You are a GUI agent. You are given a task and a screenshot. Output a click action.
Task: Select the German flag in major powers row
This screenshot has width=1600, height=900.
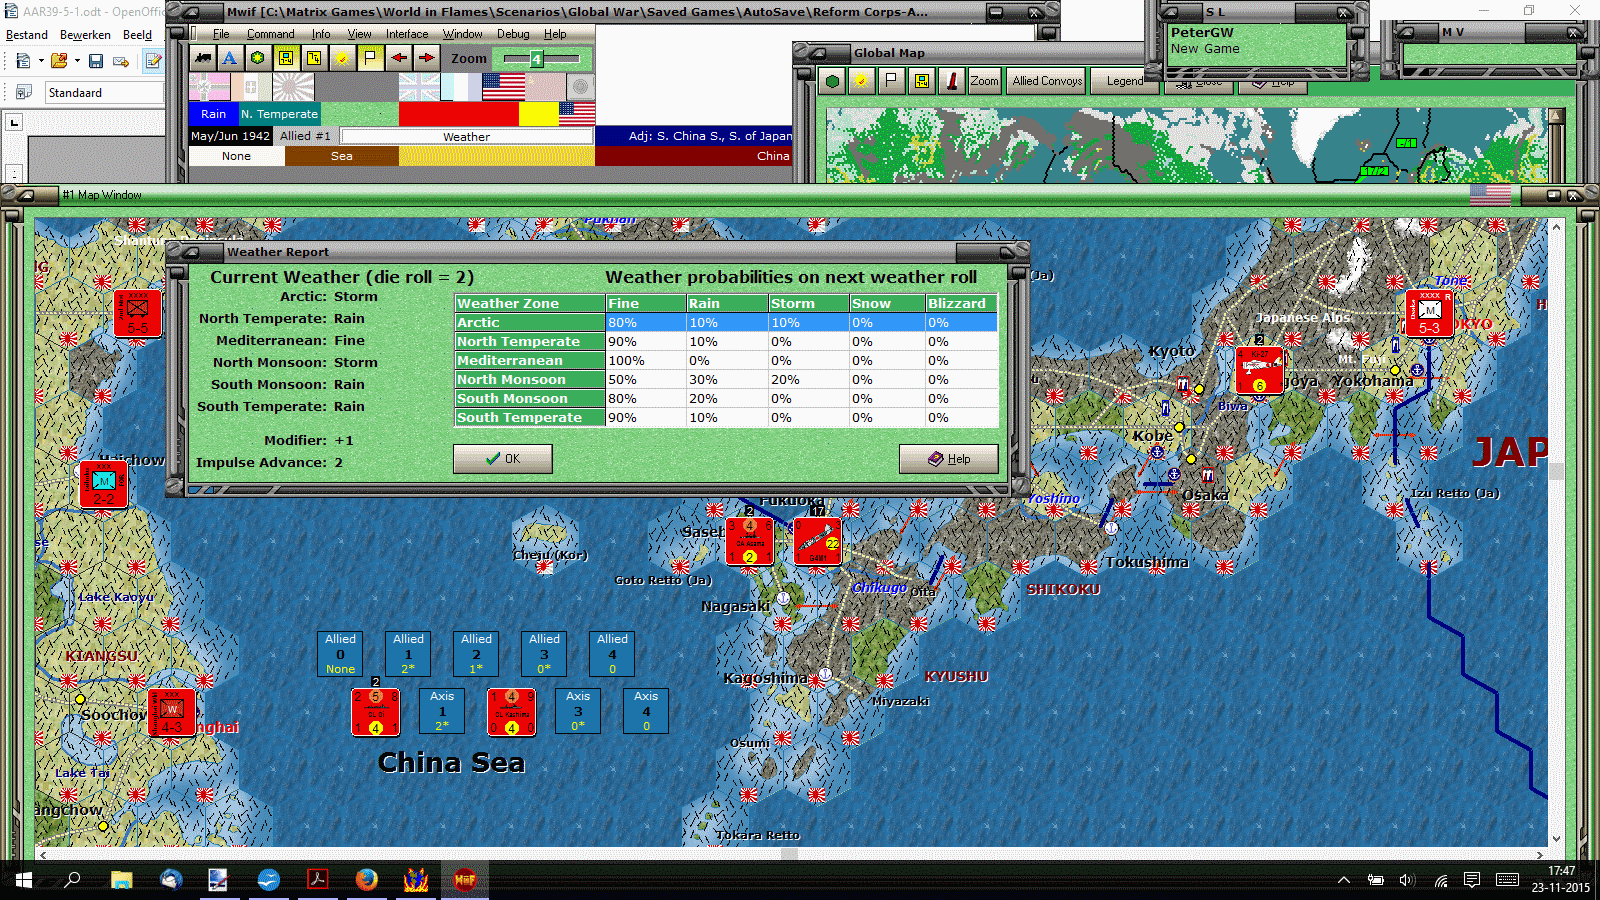coord(210,87)
